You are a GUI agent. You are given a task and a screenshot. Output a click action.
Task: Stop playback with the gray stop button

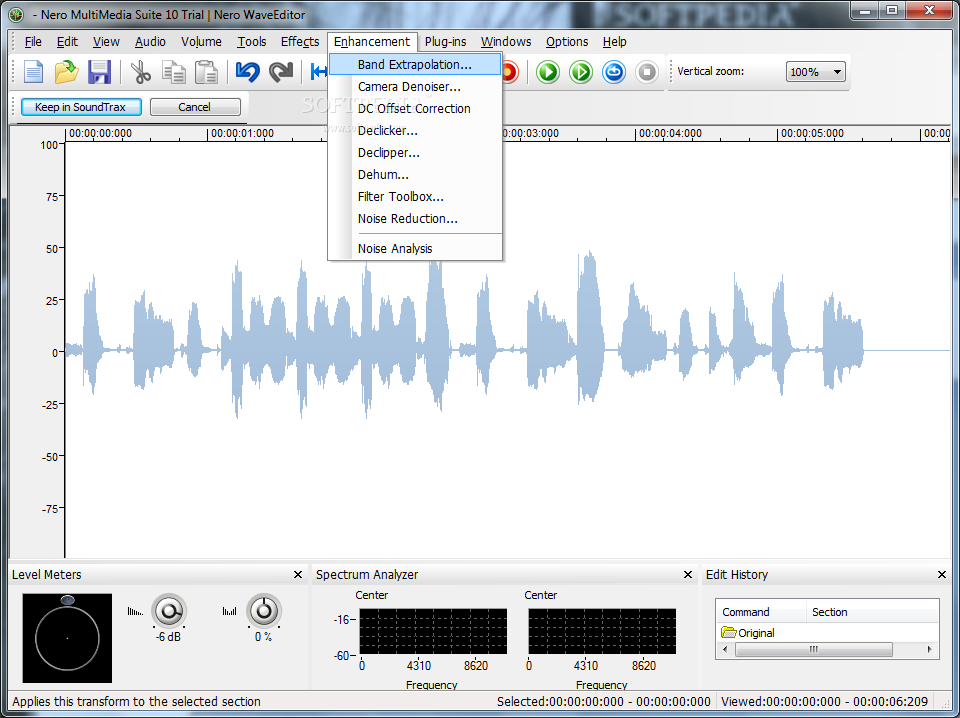(647, 72)
